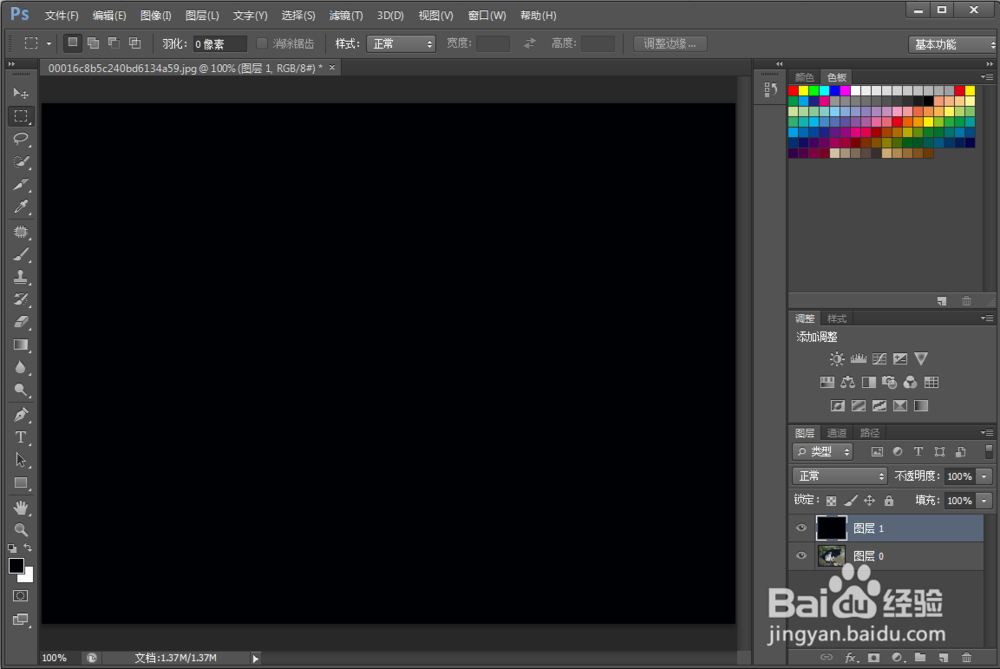The width and height of the screenshot is (1000, 669).
Task: Select the Quick Selection tool
Action: [x=20, y=162]
